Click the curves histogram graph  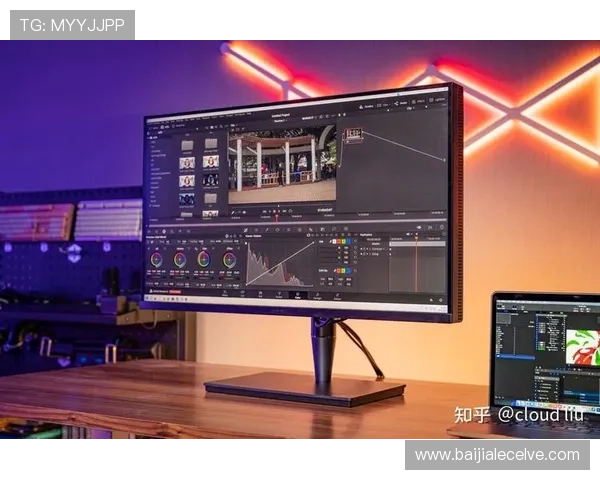(280, 264)
